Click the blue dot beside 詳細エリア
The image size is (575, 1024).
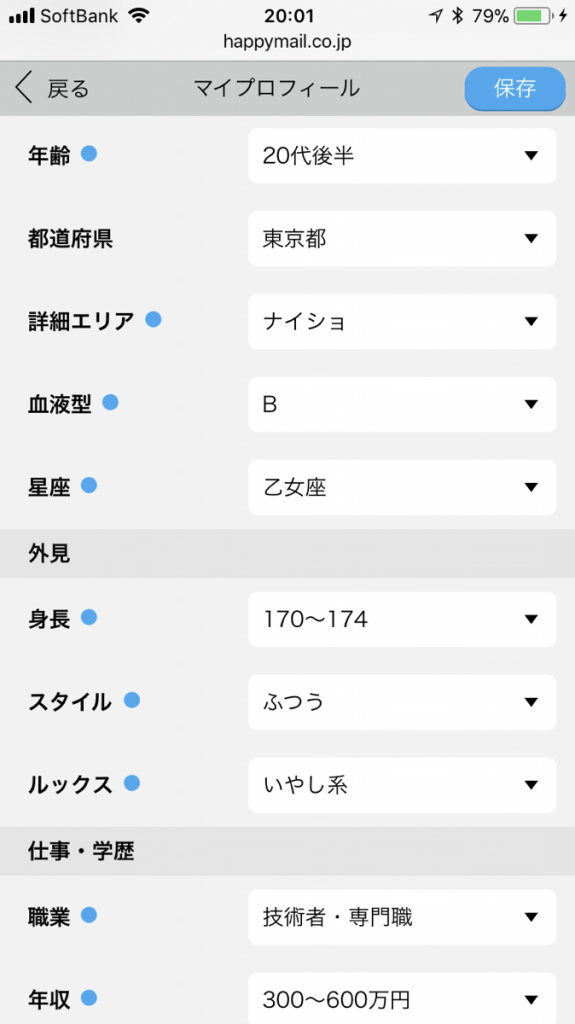coord(153,319)
